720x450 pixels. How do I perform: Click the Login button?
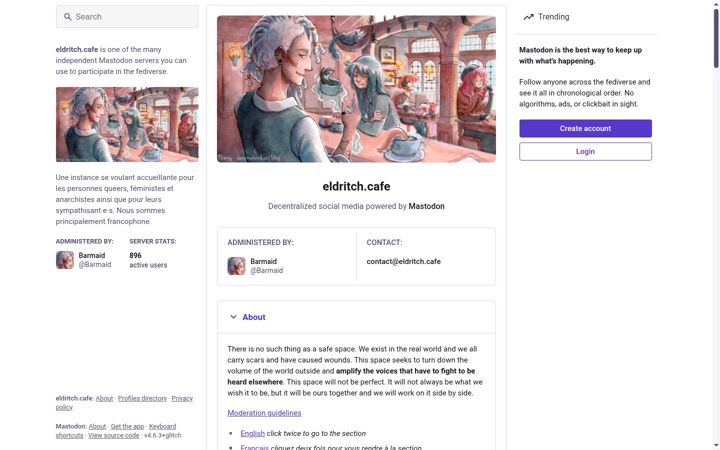[585, 152]
